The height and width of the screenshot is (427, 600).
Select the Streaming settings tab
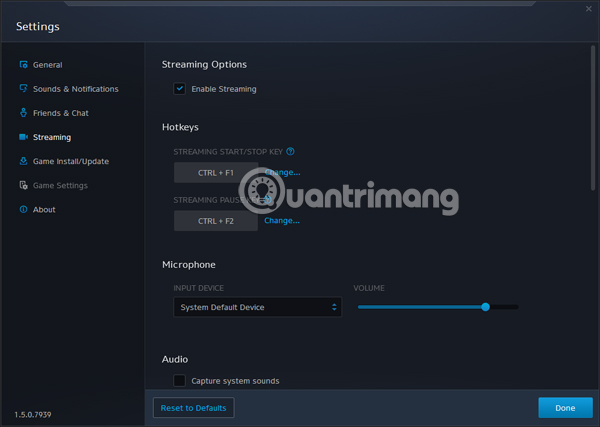tap(52, 137)
